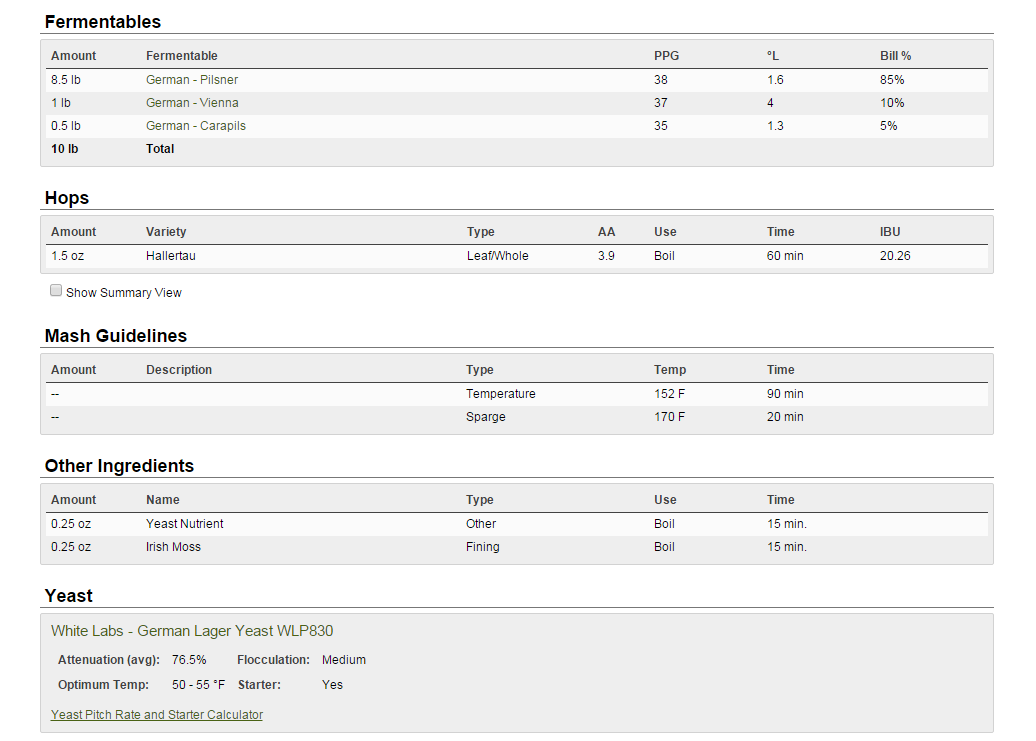This screenshot has height=741, width=1036.
Task: Click the Fermentables section heading
Action: click(x=103, y=22)
